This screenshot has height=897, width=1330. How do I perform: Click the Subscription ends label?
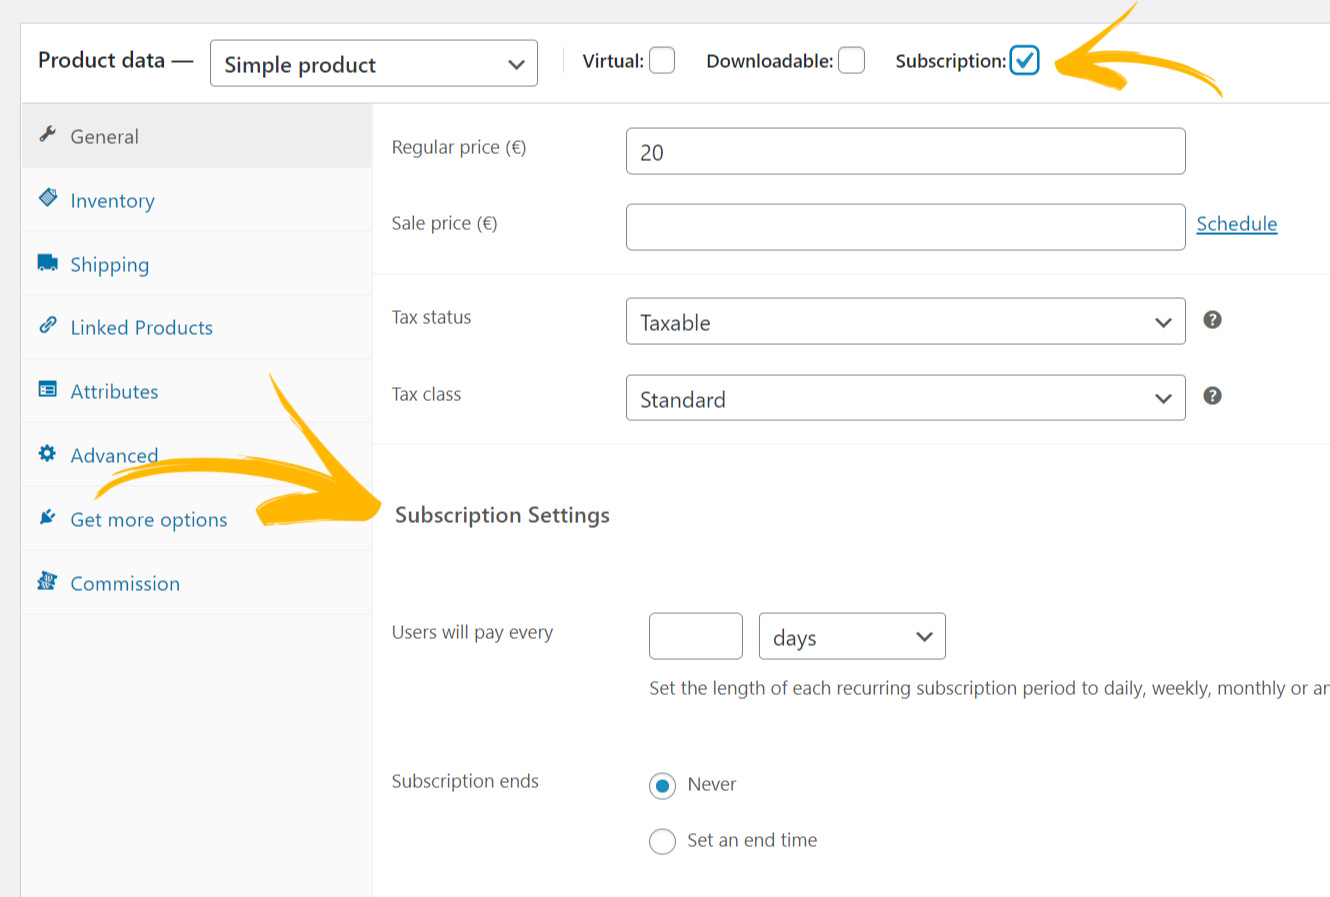pyautogui.click(x=465, y=781)
